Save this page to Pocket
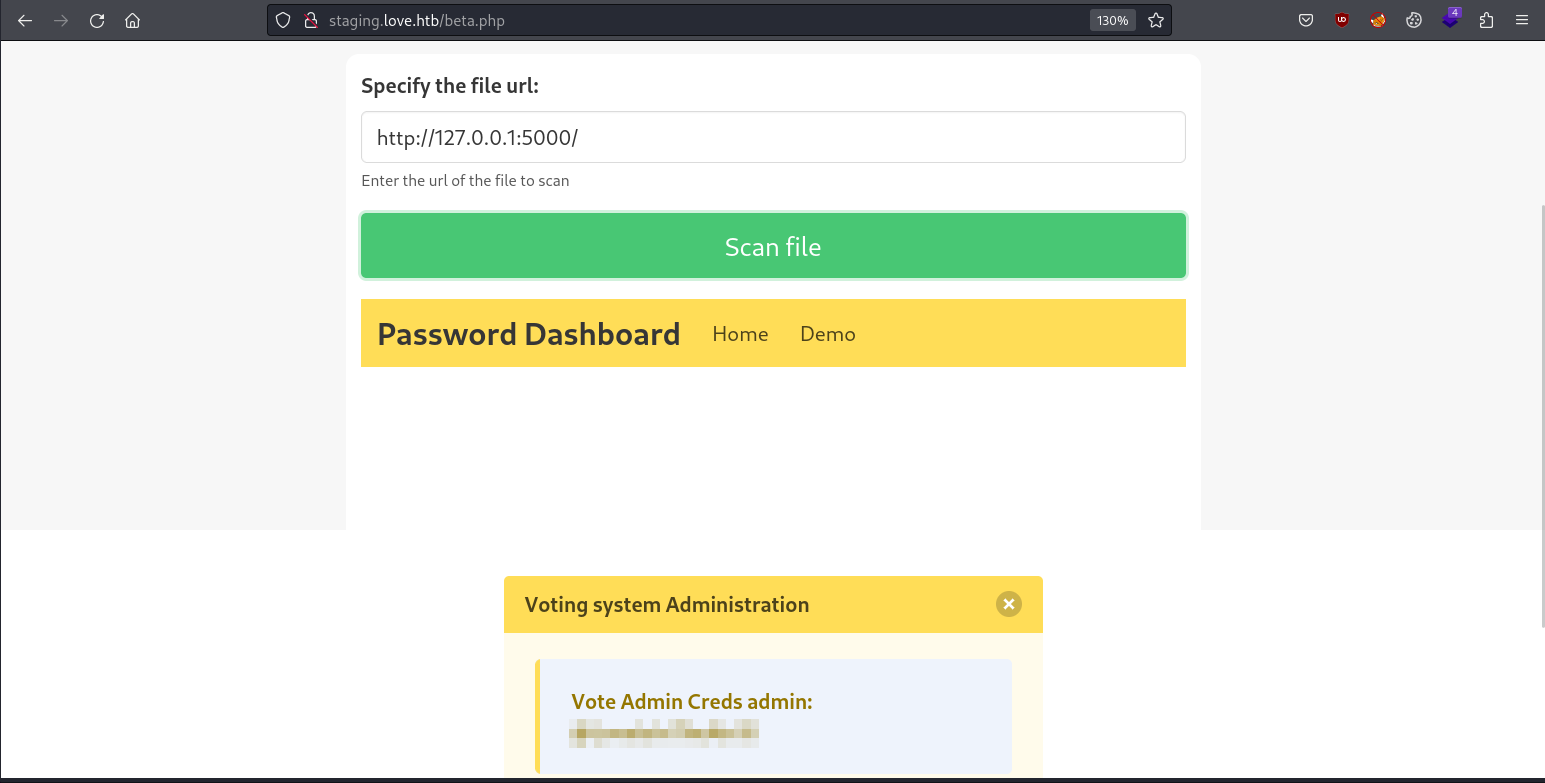The height and width of the screenshot is (783, 1545). pyautogui.click(x=1305, y=20)
